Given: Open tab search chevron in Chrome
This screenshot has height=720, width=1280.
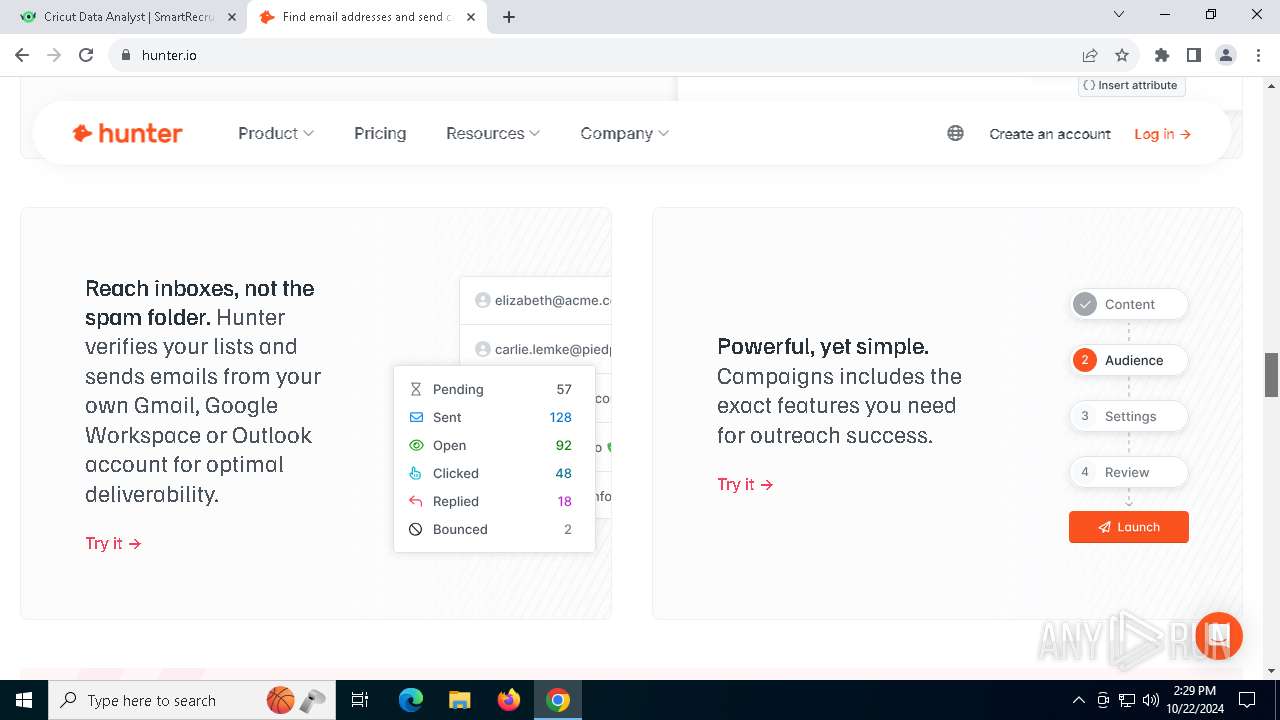Looking at the screenshot, I should (1119, 14).
